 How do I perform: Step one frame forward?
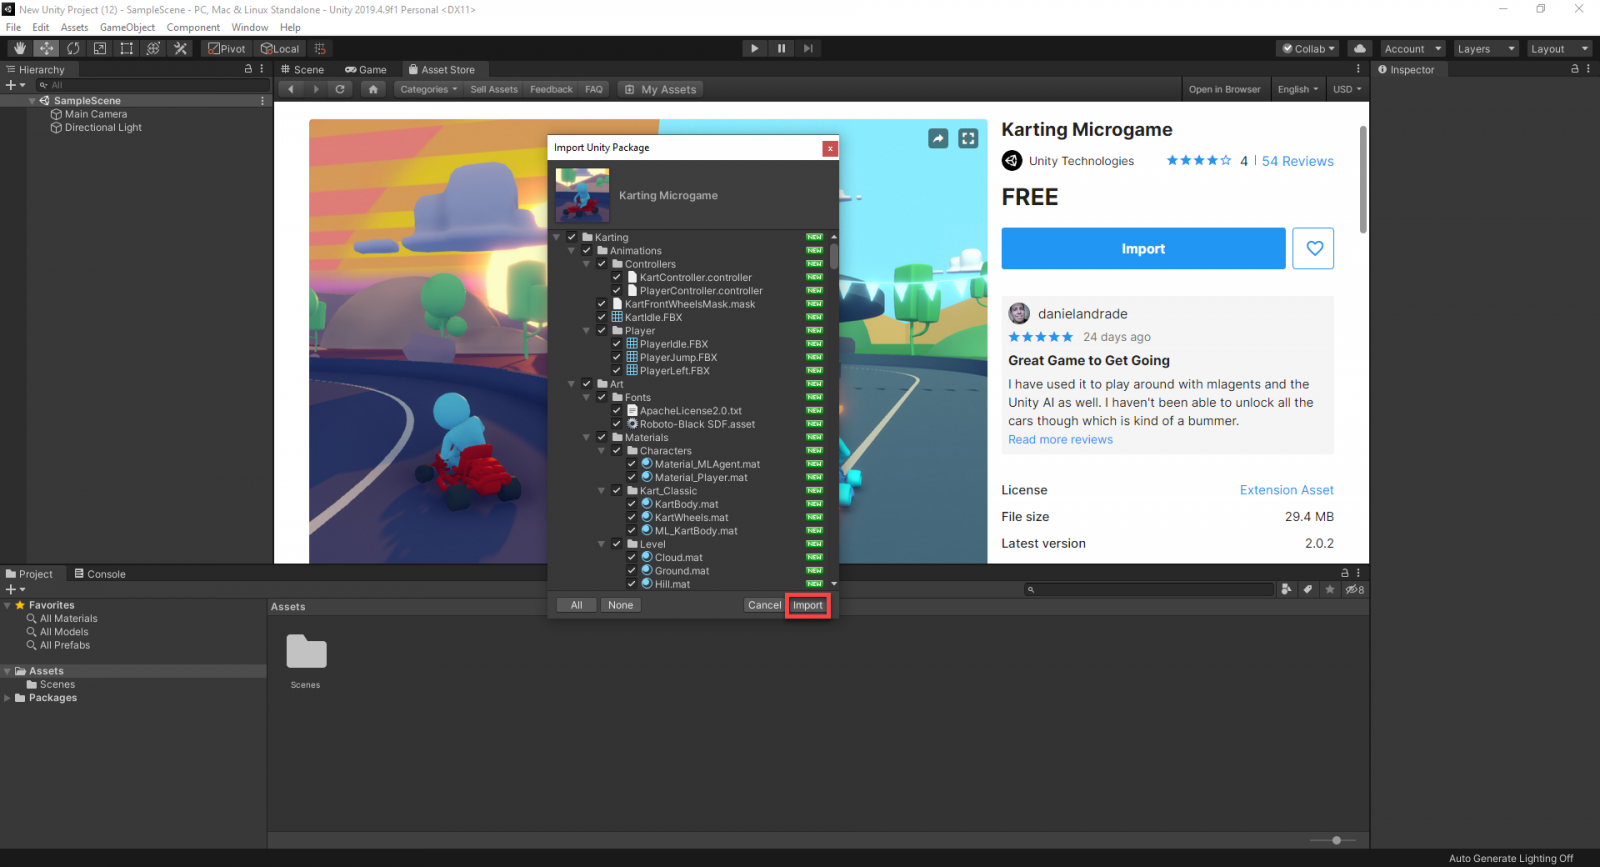808,48
